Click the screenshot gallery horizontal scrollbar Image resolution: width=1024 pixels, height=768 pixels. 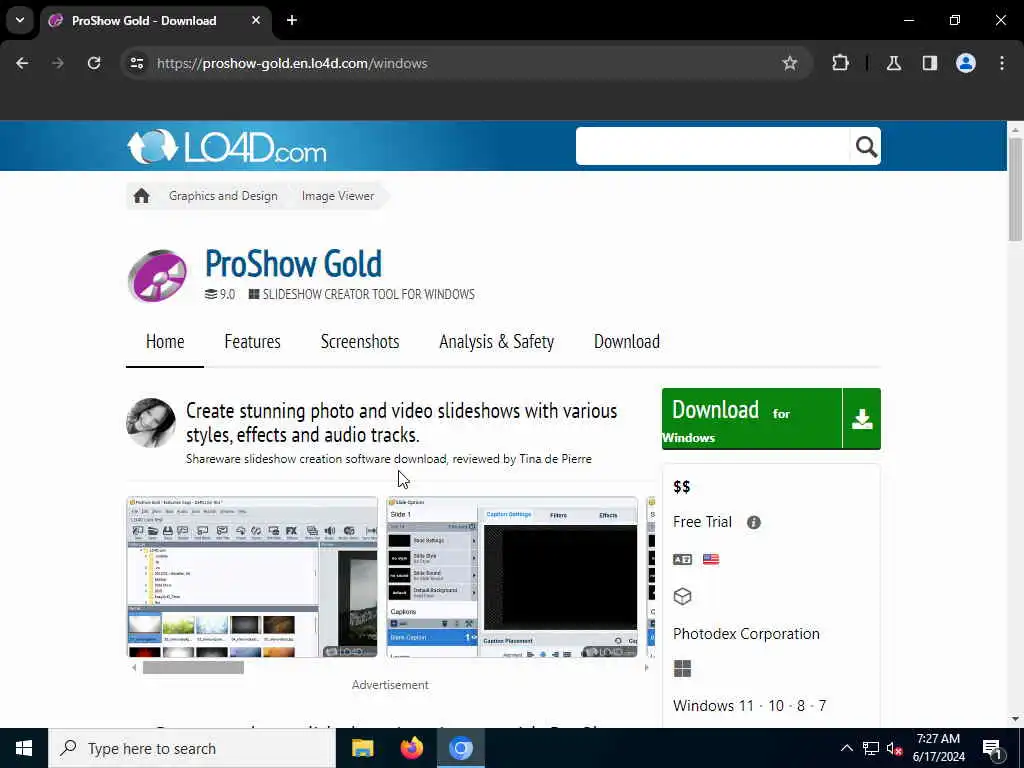click(193, 667)
